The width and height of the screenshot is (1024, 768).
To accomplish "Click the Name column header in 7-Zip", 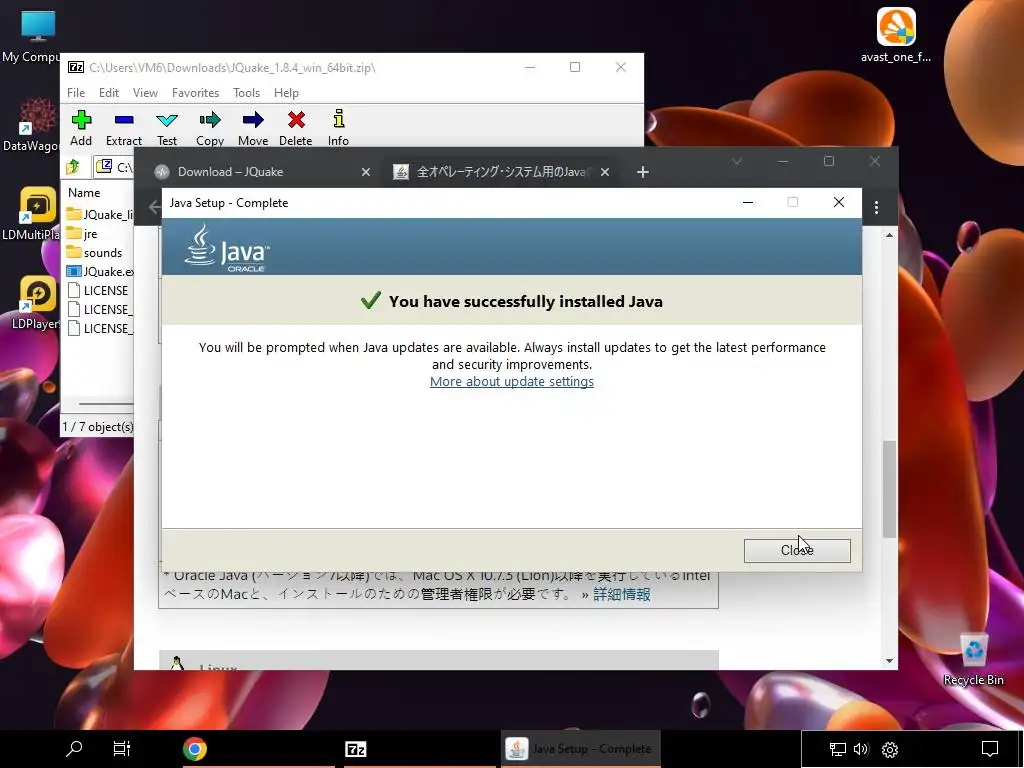I will tap(84, 193).
